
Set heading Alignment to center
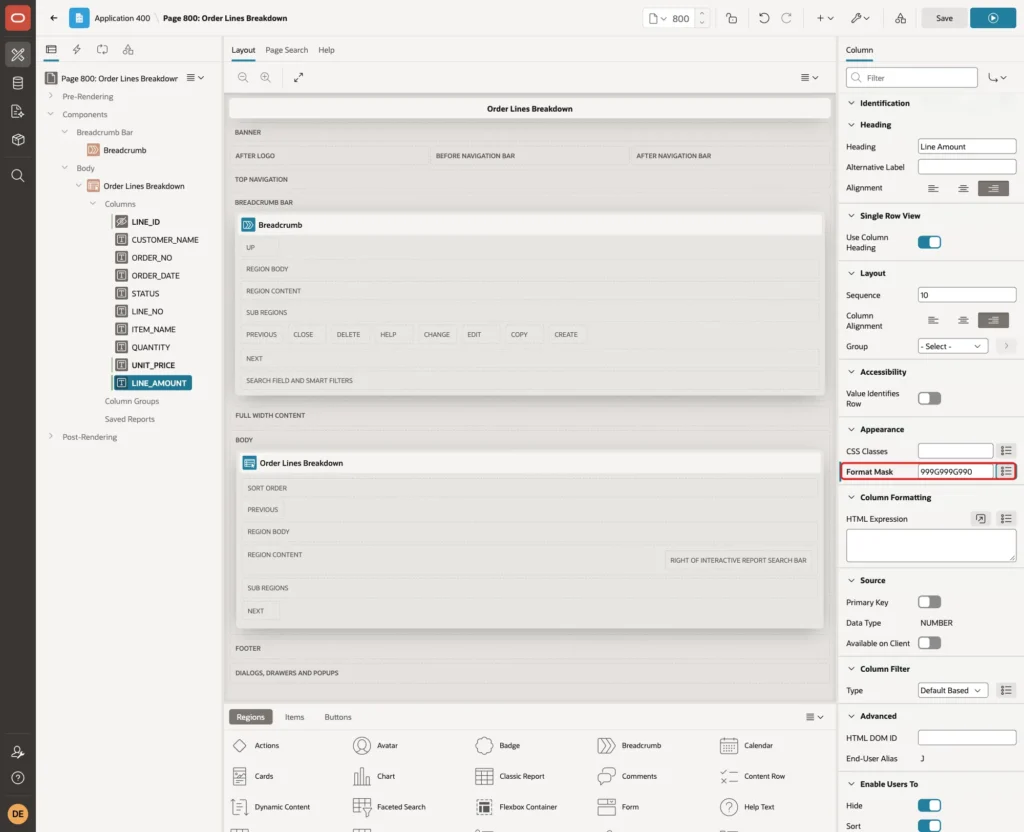(963, 188)
